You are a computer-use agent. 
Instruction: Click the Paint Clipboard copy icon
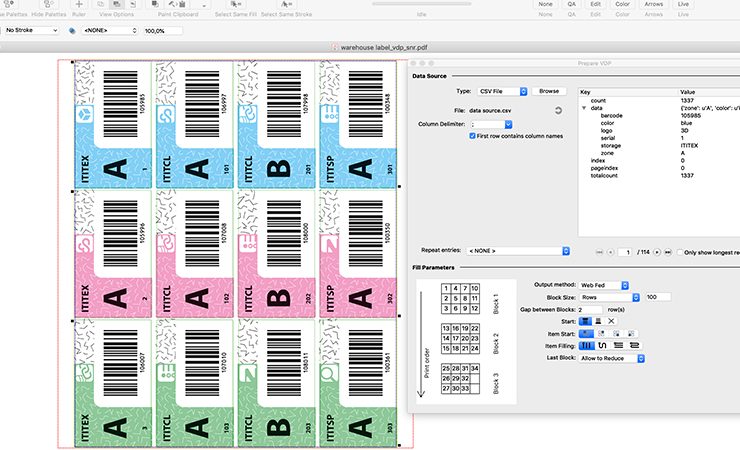click(x=155, y=4)
